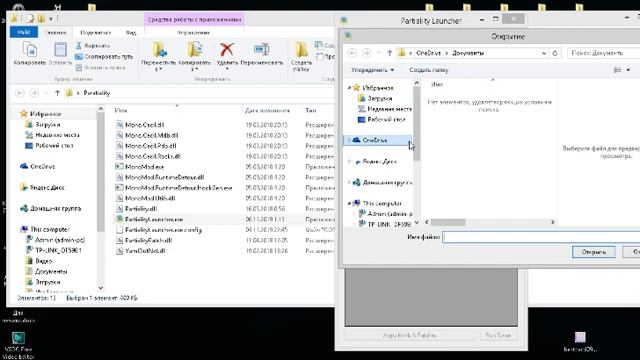
Task: Select PartialityLauncher.exe in the file list
Action: [x=154, y=219]
